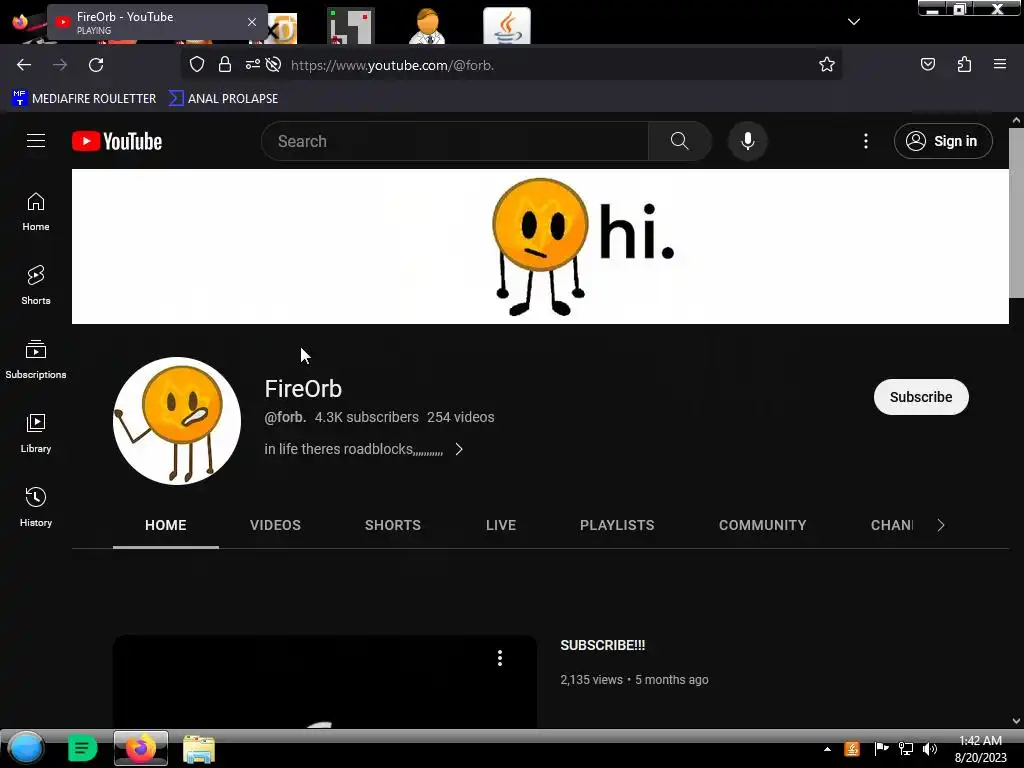Select the HOME channel tab
The height and width of the screenshot is (768, 1024).
166,525
